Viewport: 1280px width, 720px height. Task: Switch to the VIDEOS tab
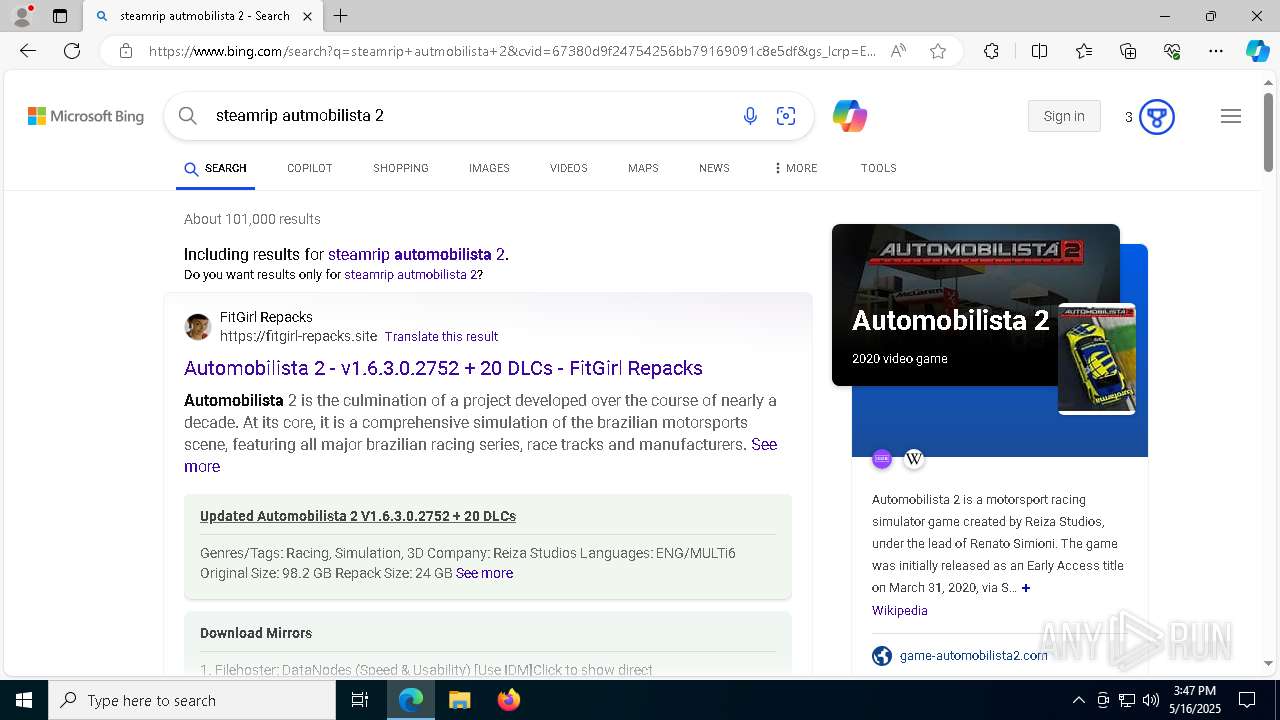point(569,168)
